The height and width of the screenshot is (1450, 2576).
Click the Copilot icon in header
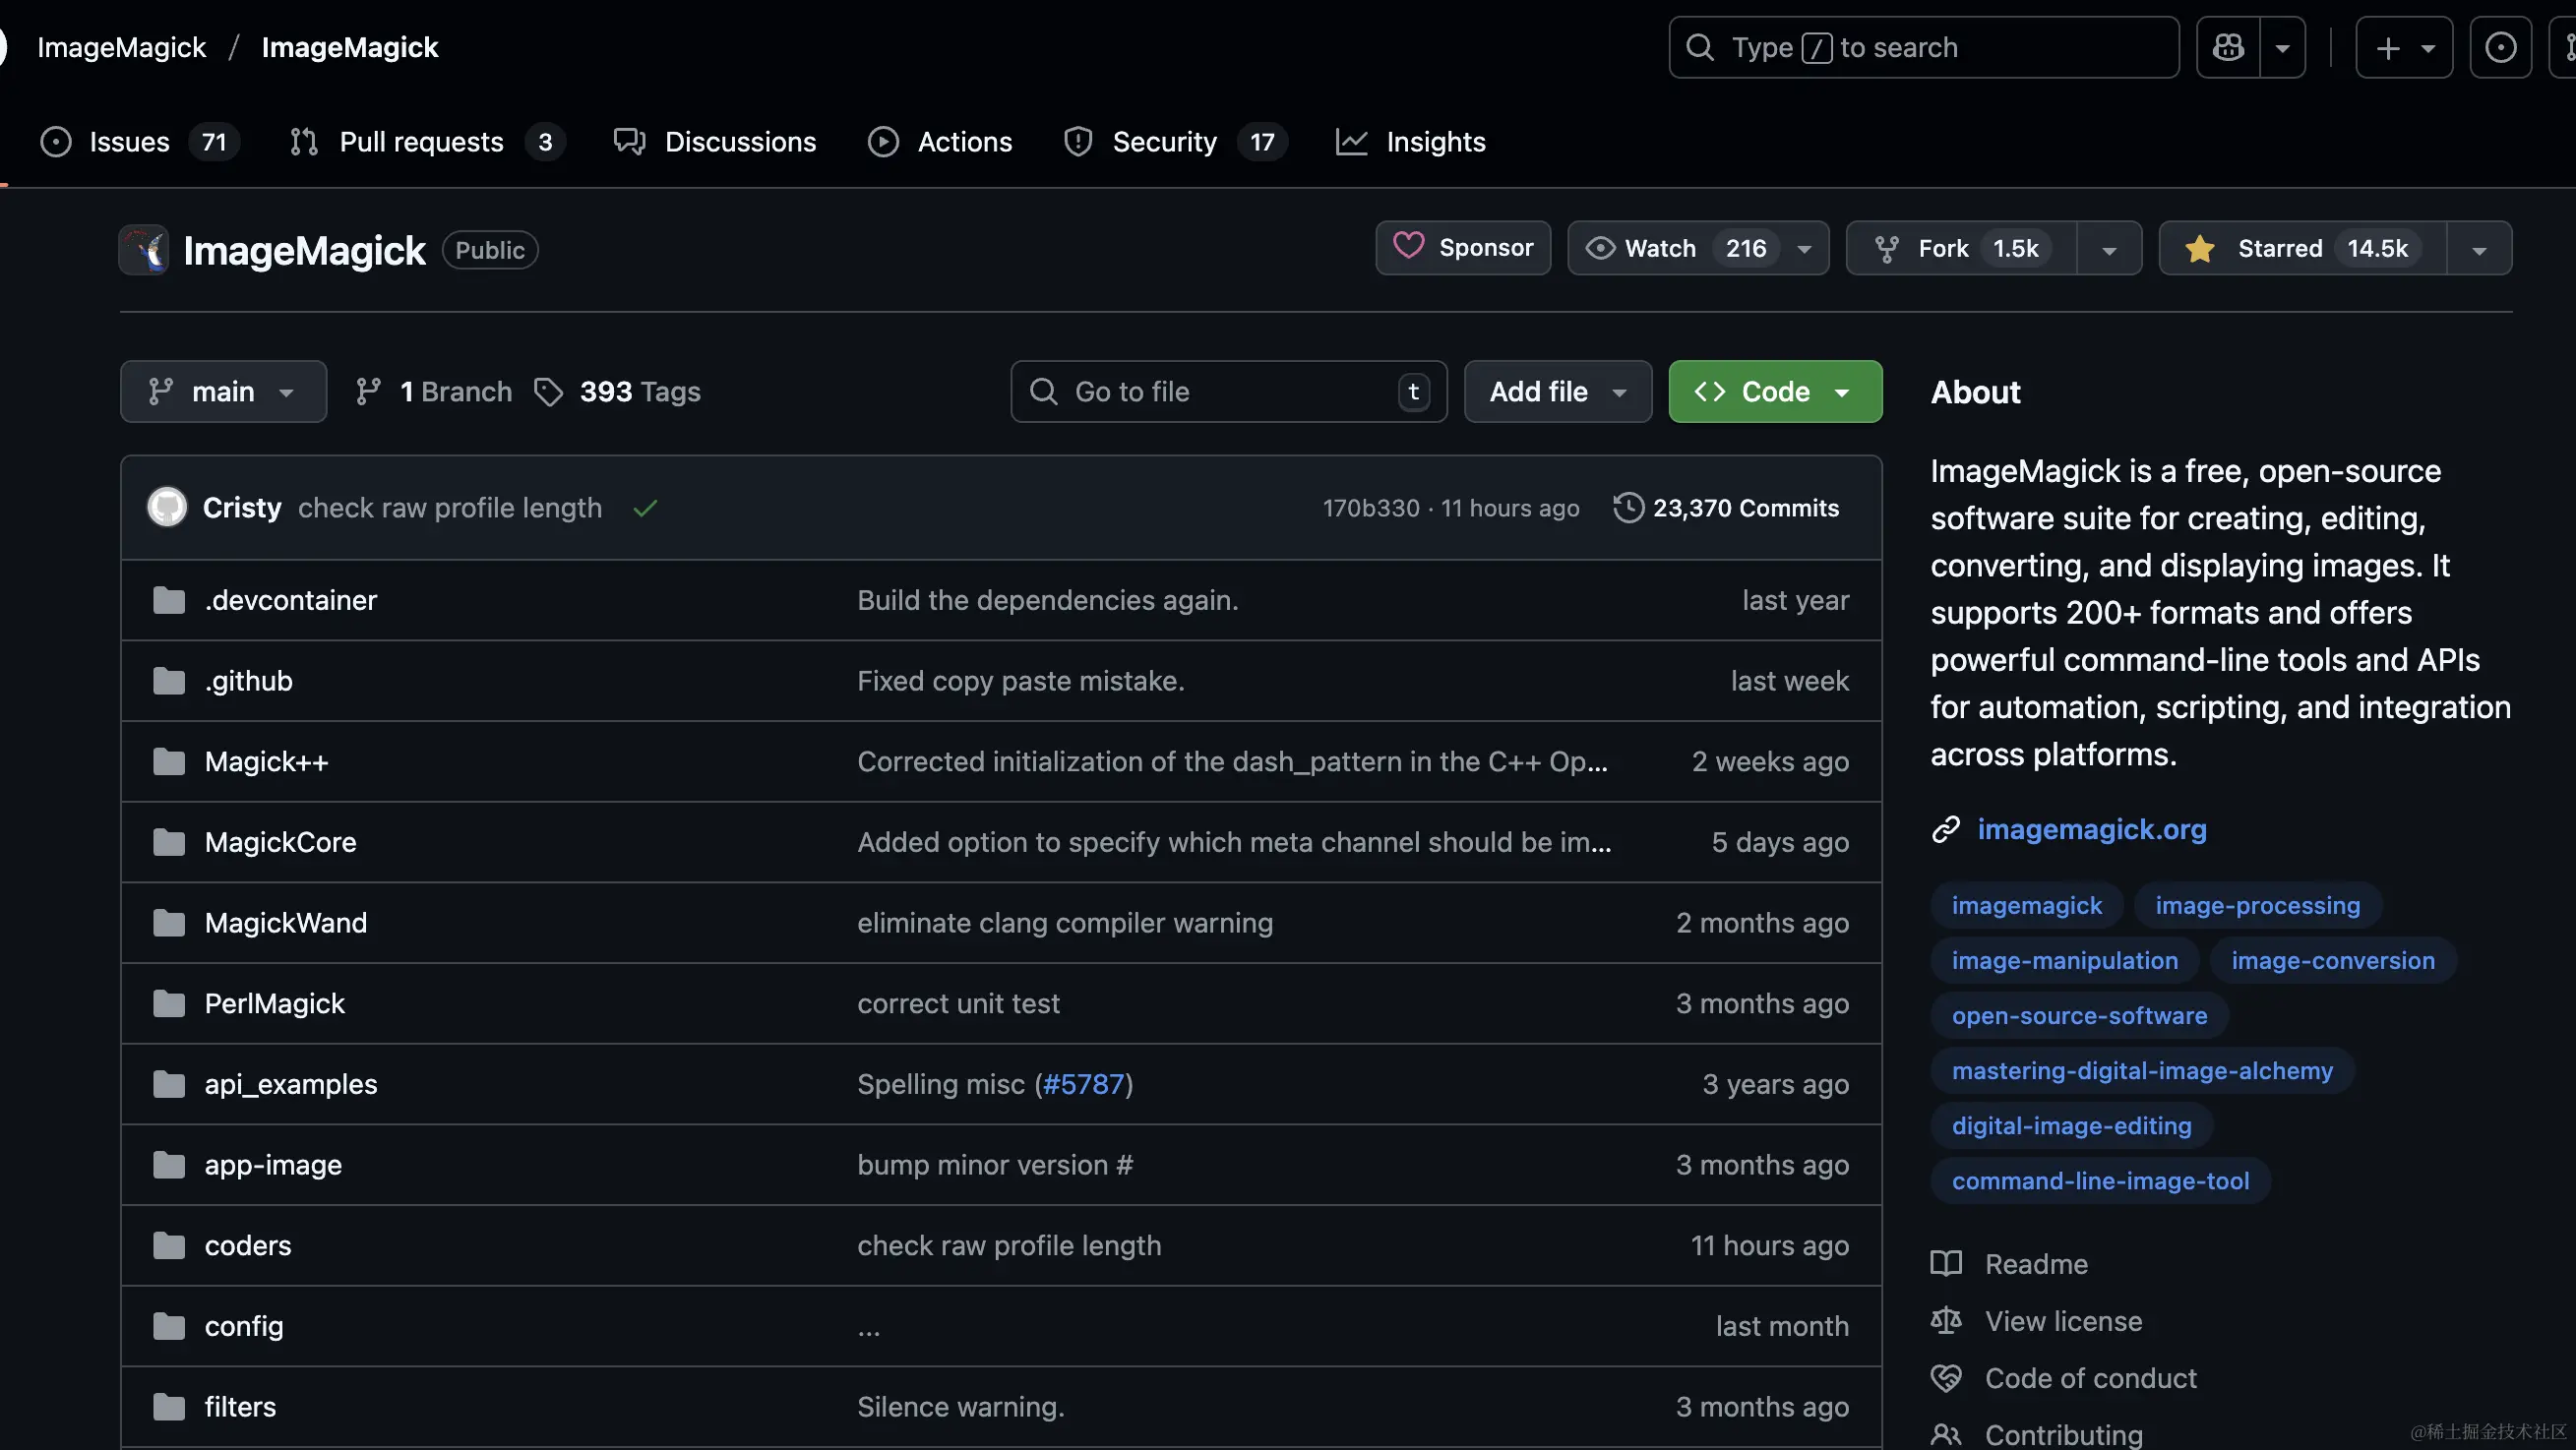[x=2227, y=47]
